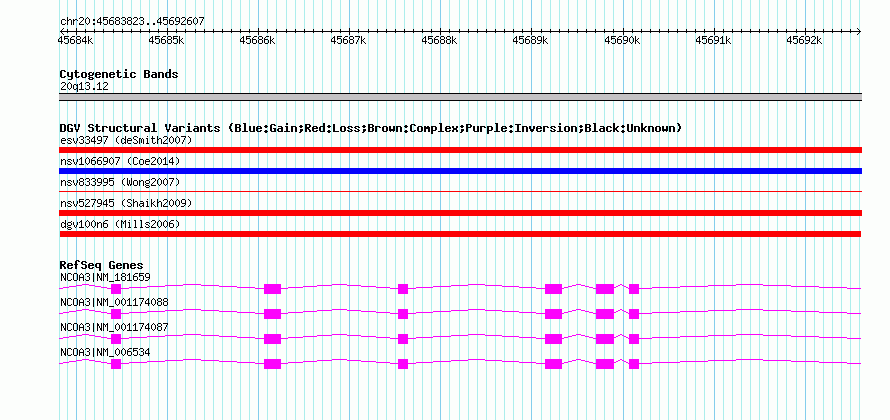
Task: Click the nsv833995 (Wong2007) label
Action: pos(120,182)
